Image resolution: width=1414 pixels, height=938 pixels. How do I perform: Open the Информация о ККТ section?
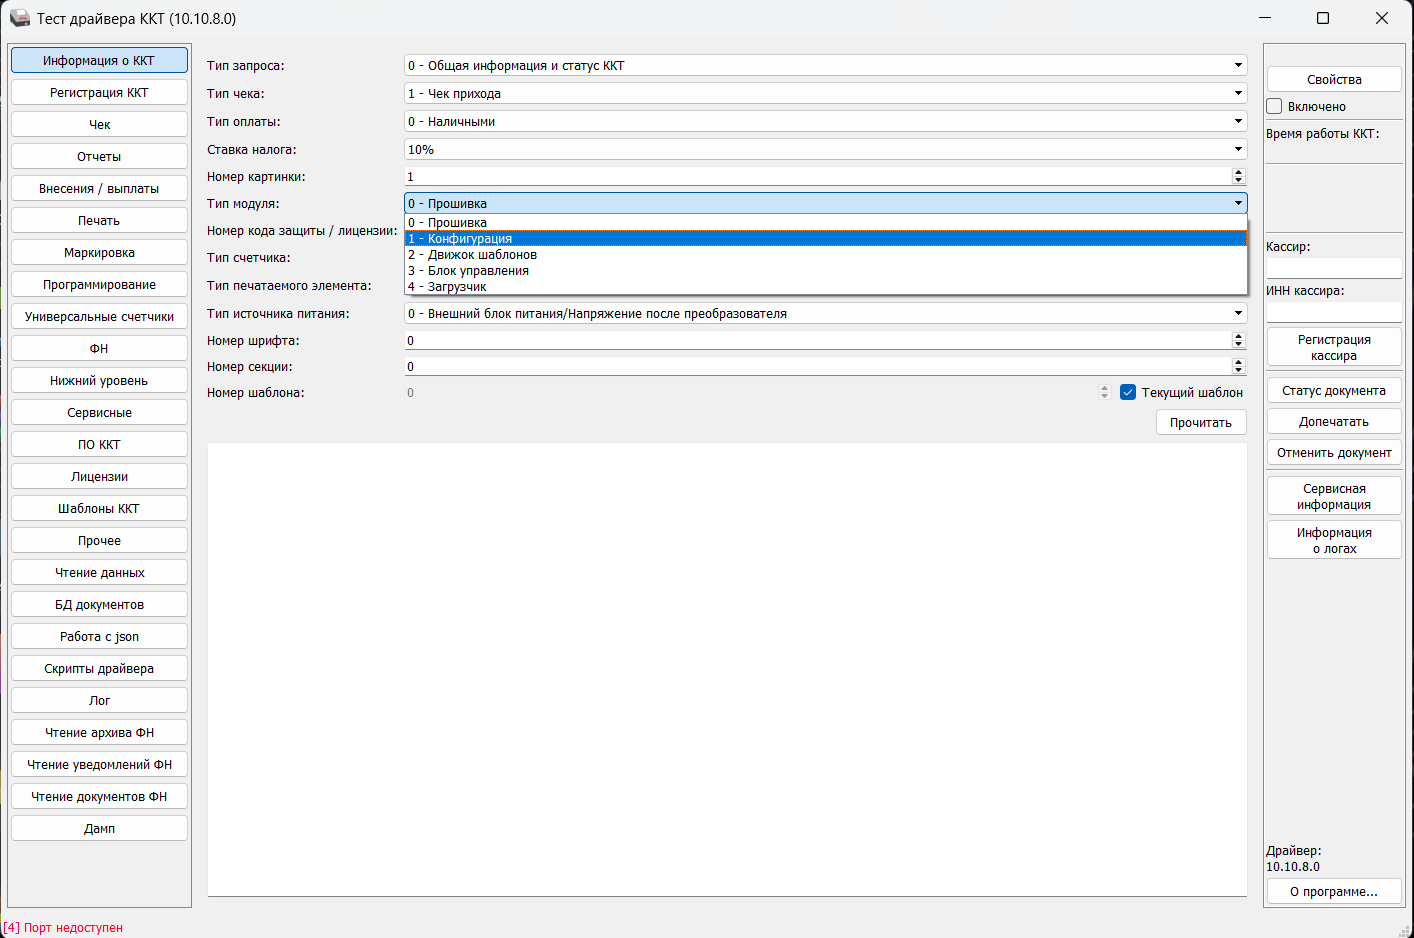coord(99,60)
